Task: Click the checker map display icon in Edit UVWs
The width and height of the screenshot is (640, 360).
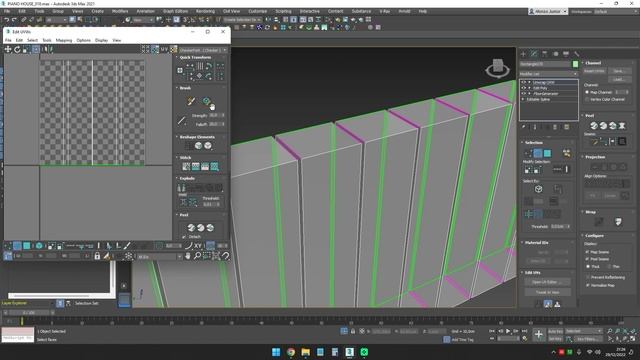Action: tap(173, 49)
